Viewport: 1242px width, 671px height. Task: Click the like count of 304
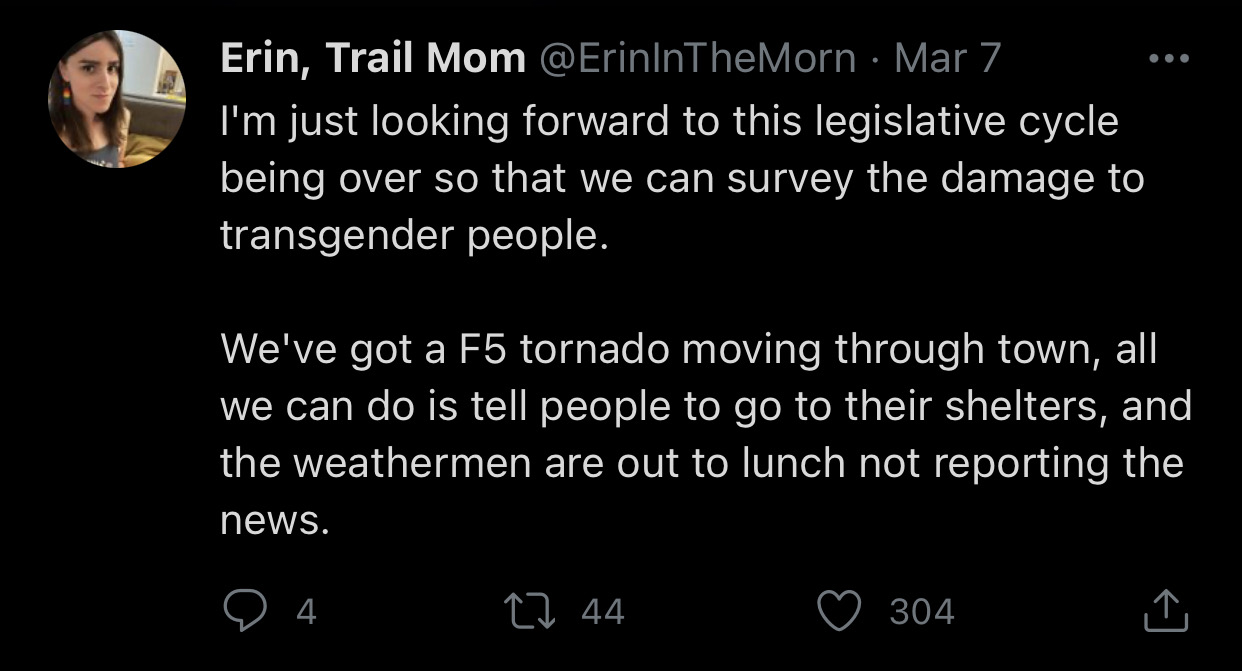921,611
